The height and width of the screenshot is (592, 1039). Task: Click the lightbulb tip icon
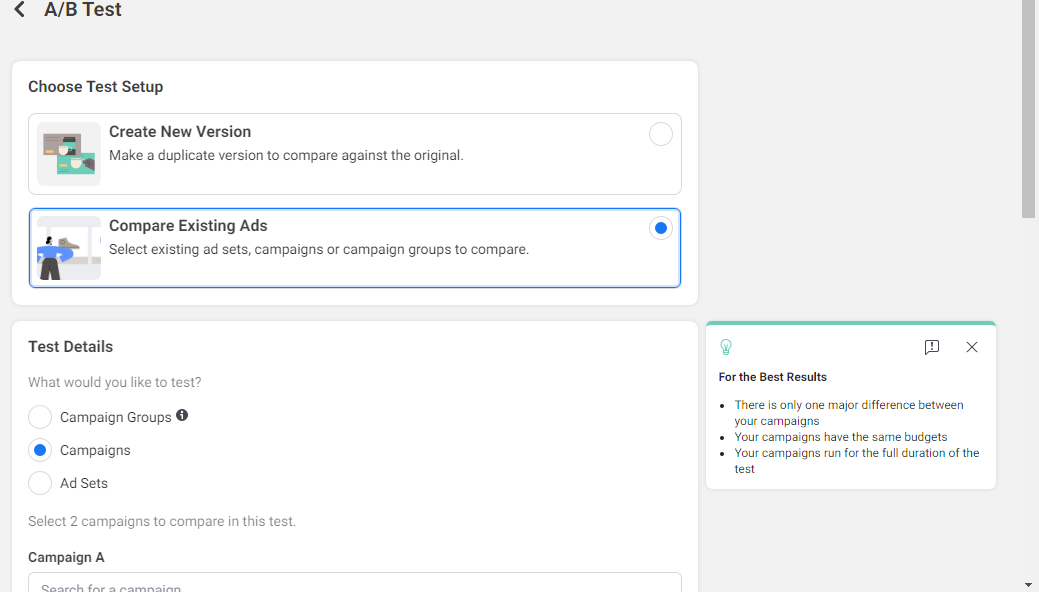[726, 347]
